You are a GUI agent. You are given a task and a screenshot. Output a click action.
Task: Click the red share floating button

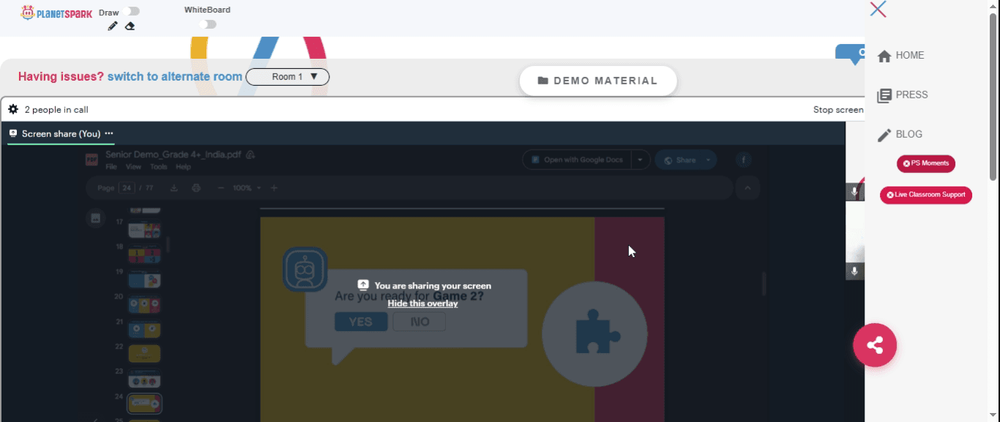click(875, 345)
